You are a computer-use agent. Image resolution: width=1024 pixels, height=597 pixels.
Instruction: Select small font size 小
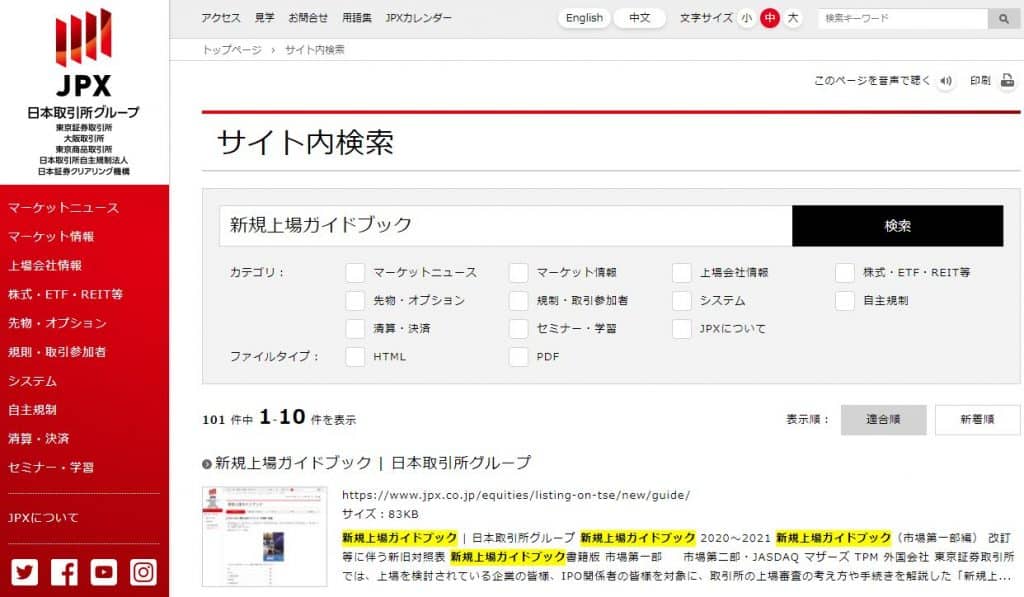tap(746, 18)
